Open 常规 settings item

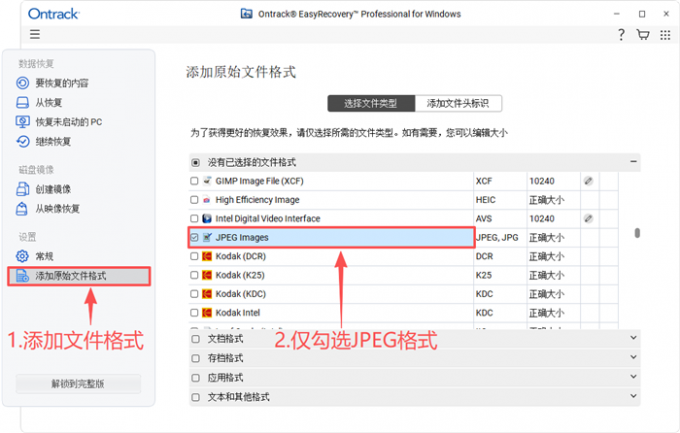tap(44, 256)
